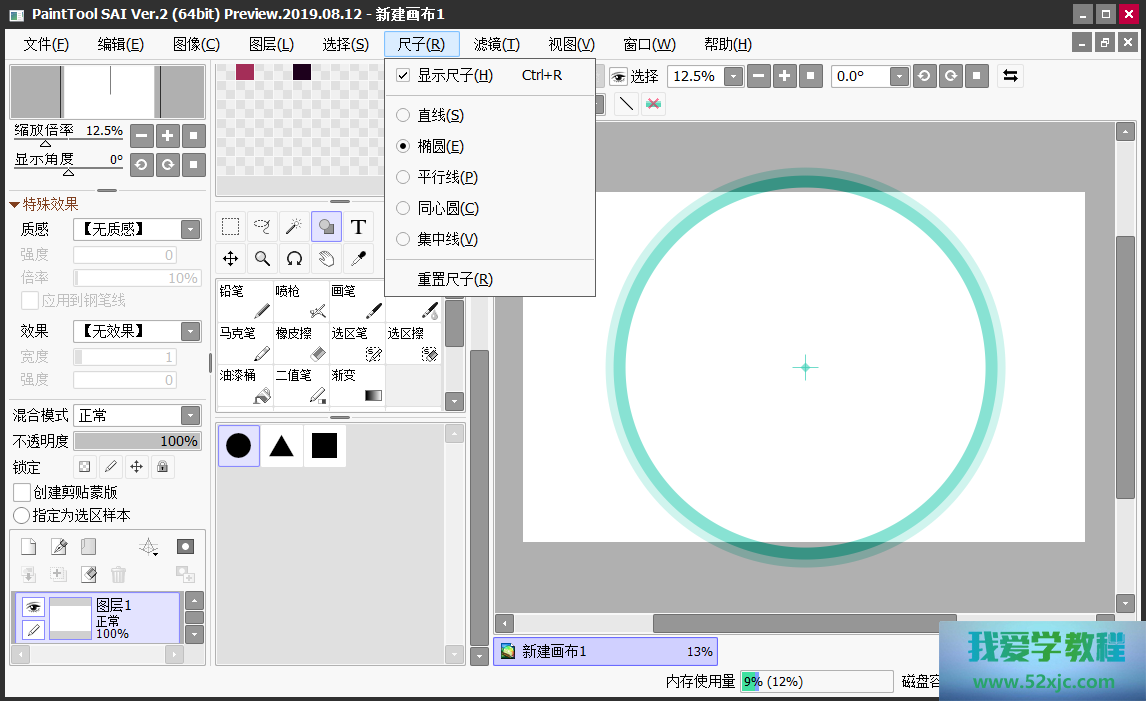
Task: Expand the 质感 texture dropdown
Action: [190, 229]
